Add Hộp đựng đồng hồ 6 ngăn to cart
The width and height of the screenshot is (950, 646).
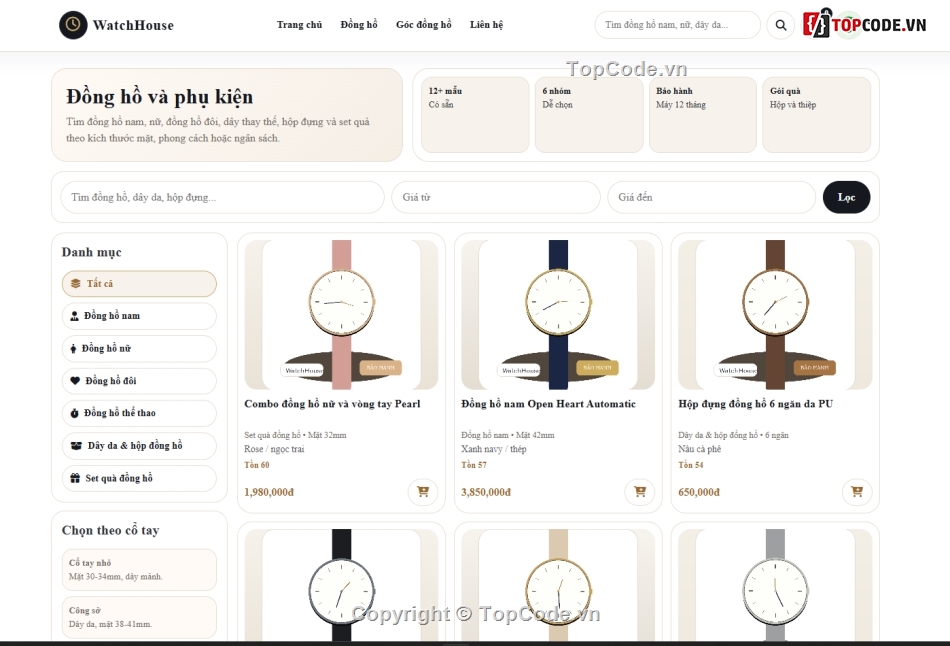[857, 491]
